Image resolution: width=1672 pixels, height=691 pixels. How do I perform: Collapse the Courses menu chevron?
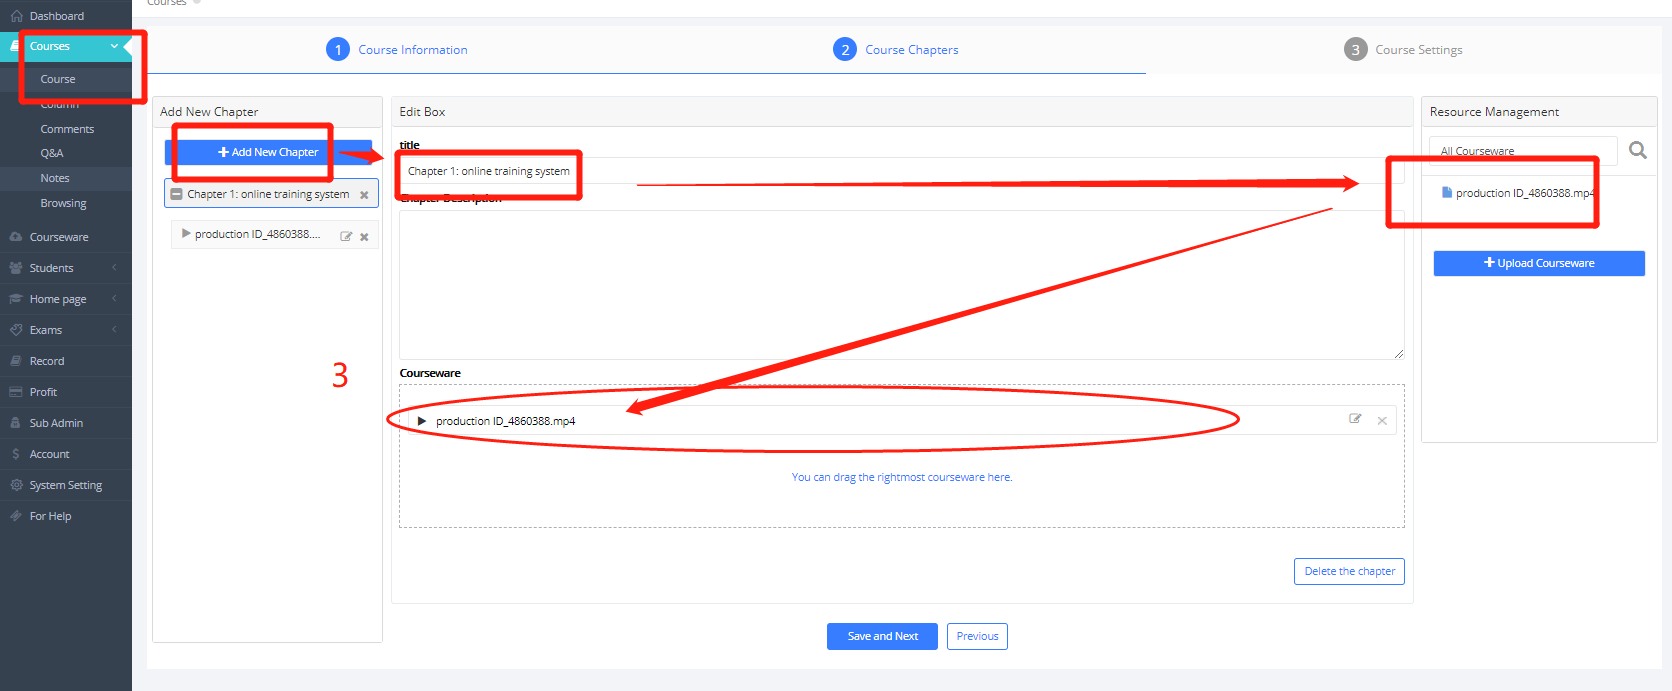114,46
